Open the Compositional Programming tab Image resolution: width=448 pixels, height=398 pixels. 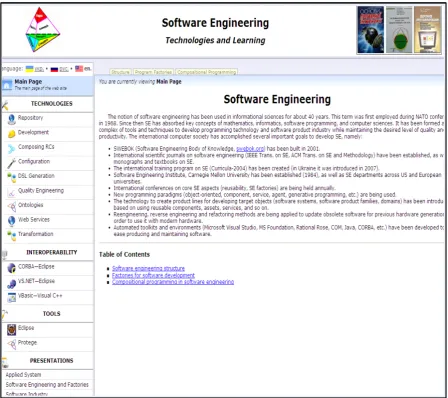(206, 72)
